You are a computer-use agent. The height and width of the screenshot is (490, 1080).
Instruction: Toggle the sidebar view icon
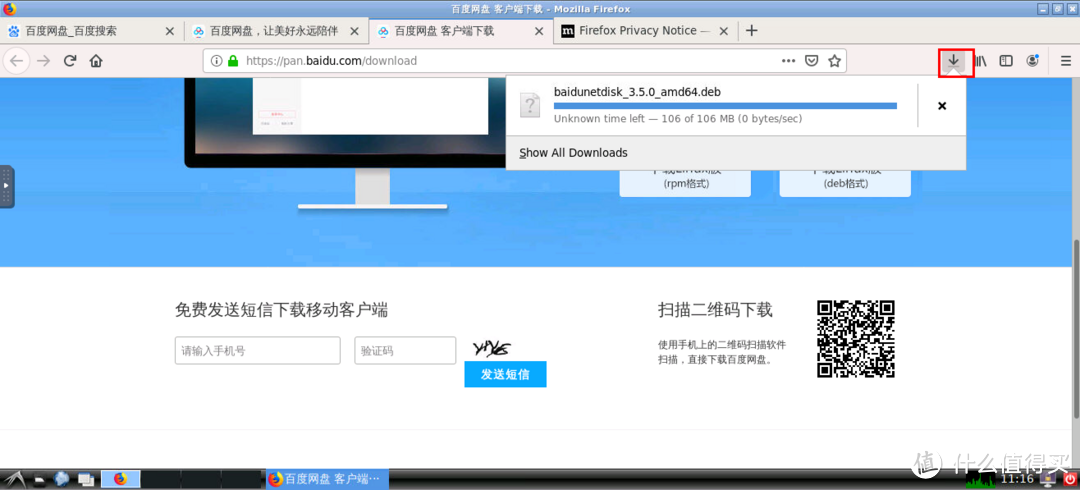coord(1006,61)
